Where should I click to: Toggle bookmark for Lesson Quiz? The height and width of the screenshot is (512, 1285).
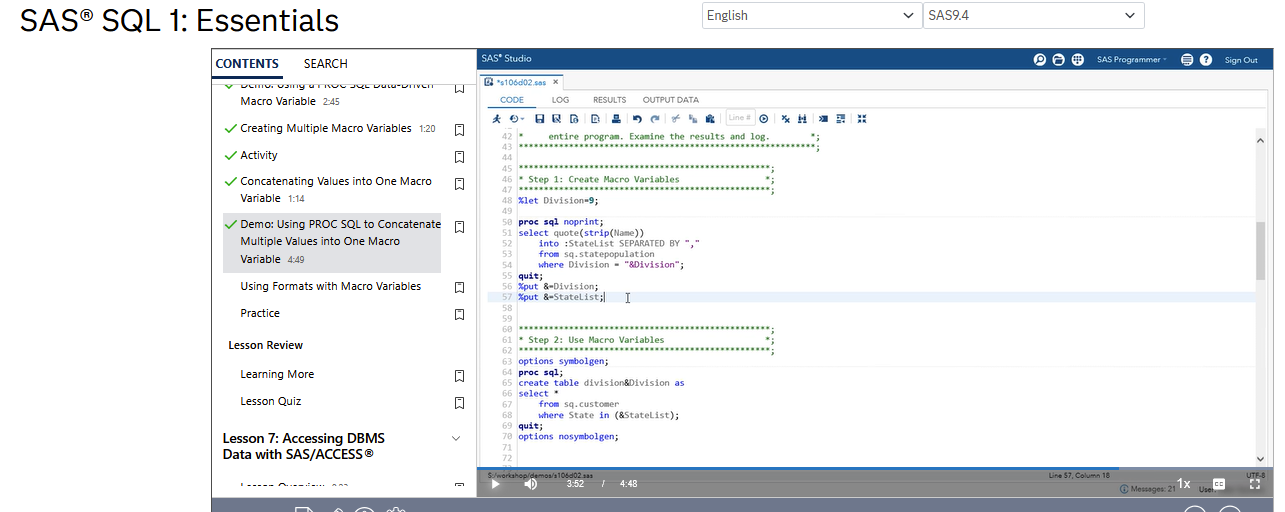[x=459, y=403]
